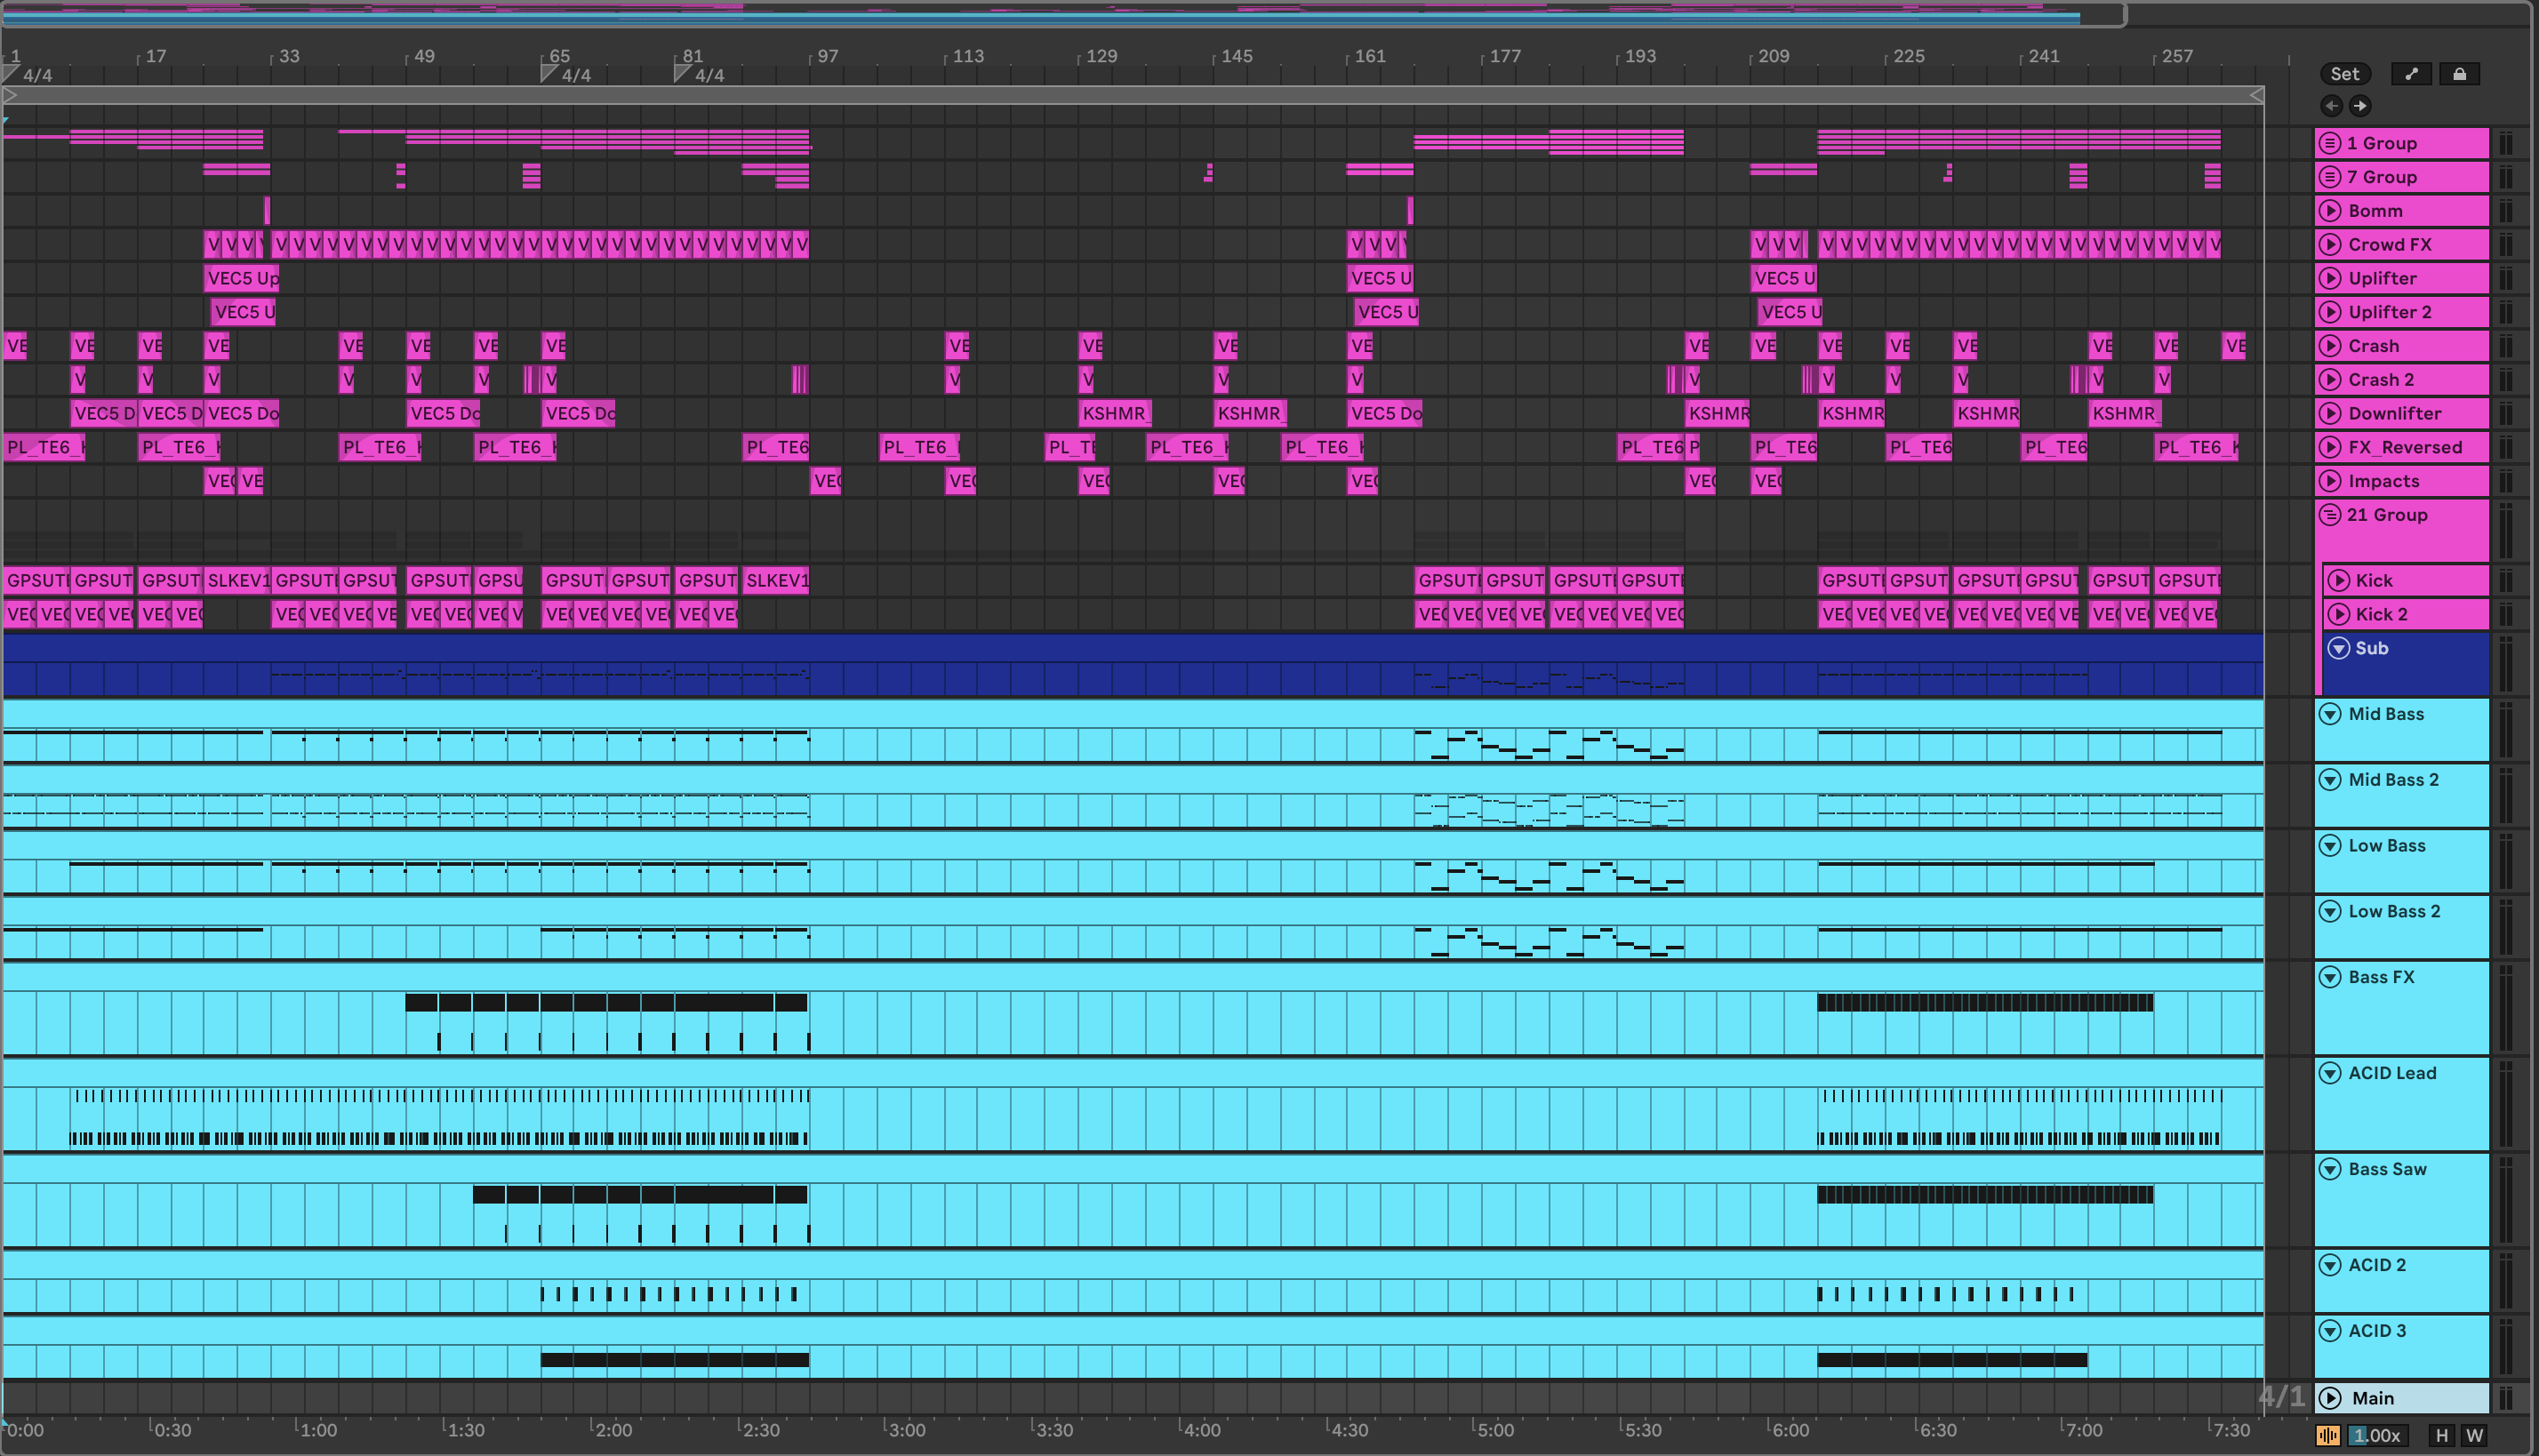Click bar 161 on the beat ruler
Image resolution: width=2539 pixels, height=1456 pixels.
(1370, 57)
